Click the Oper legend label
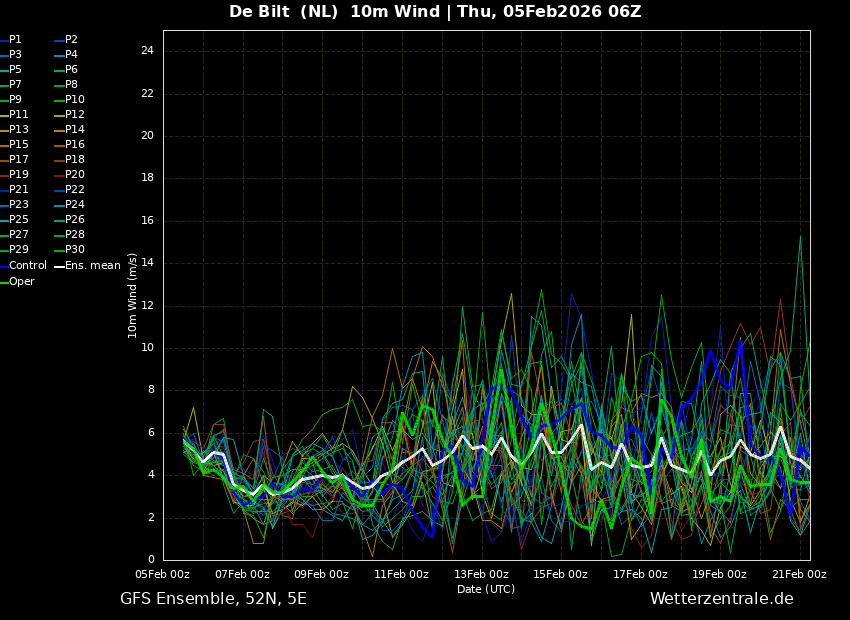The image size is (850, 620). [21, 282]
